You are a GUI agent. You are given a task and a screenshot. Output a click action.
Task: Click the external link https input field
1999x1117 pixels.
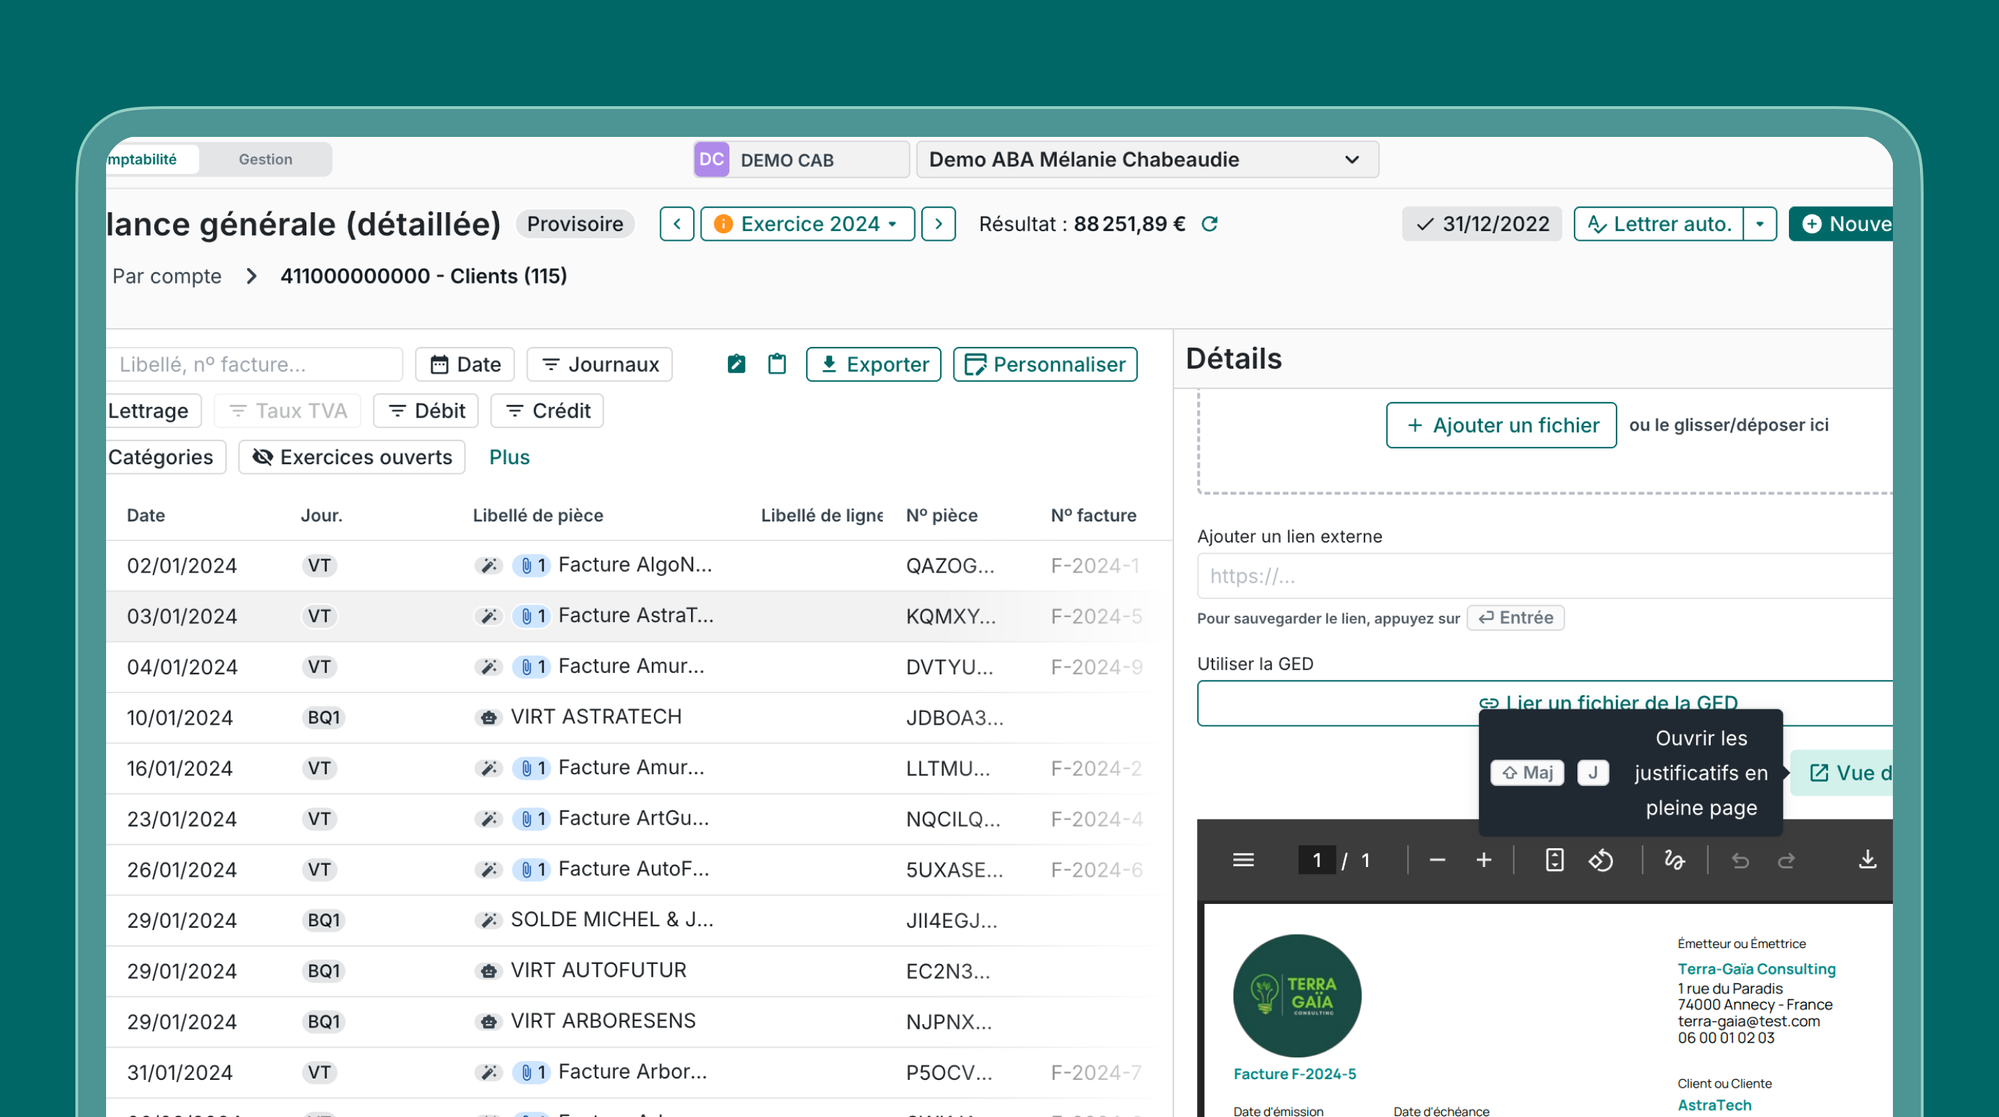[x=1540, y=576]
